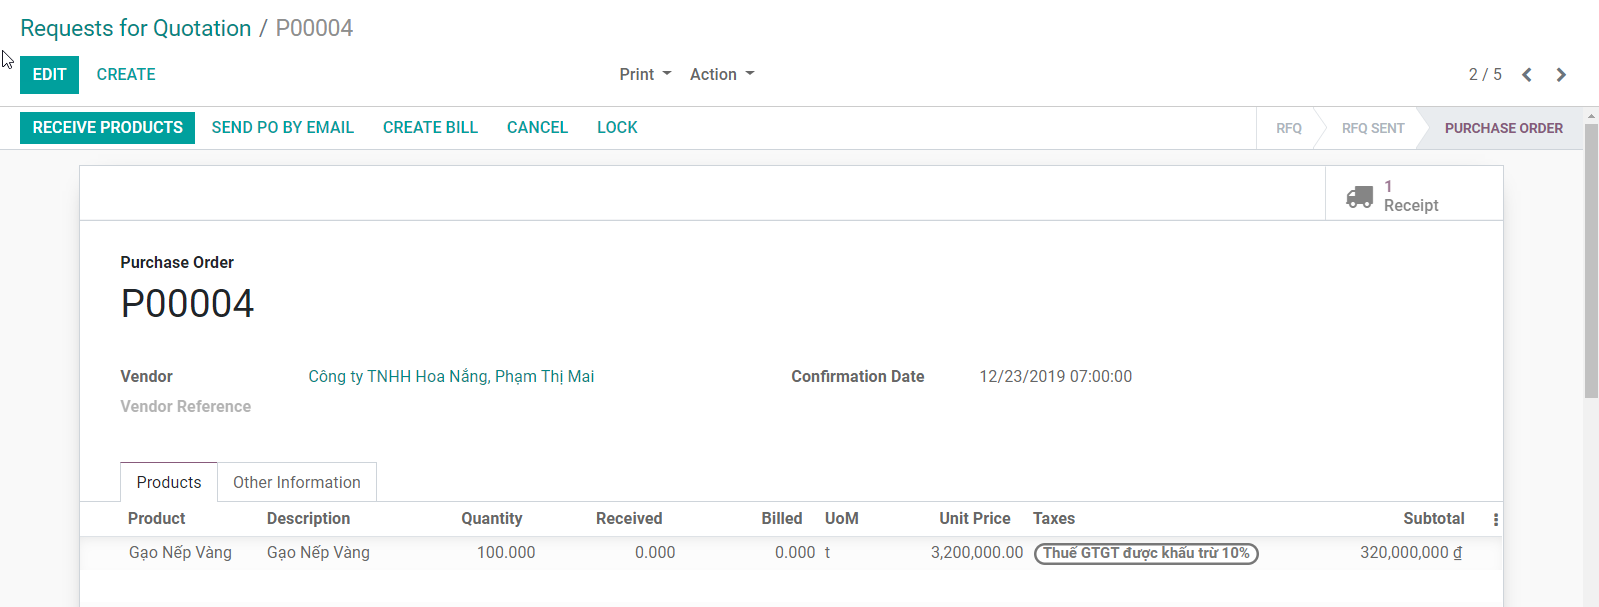Click Create Bill

pos(430,128)
